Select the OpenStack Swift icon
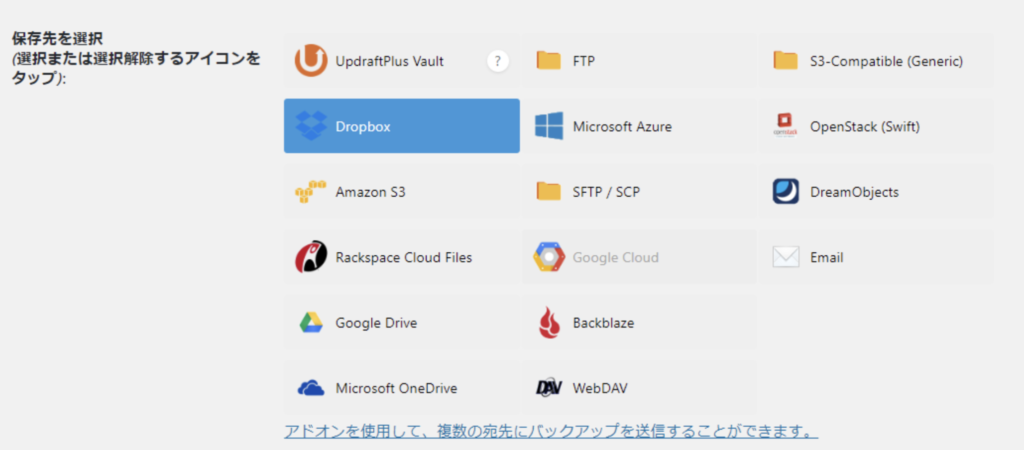1024x450 pixels. tap(786, 126)
